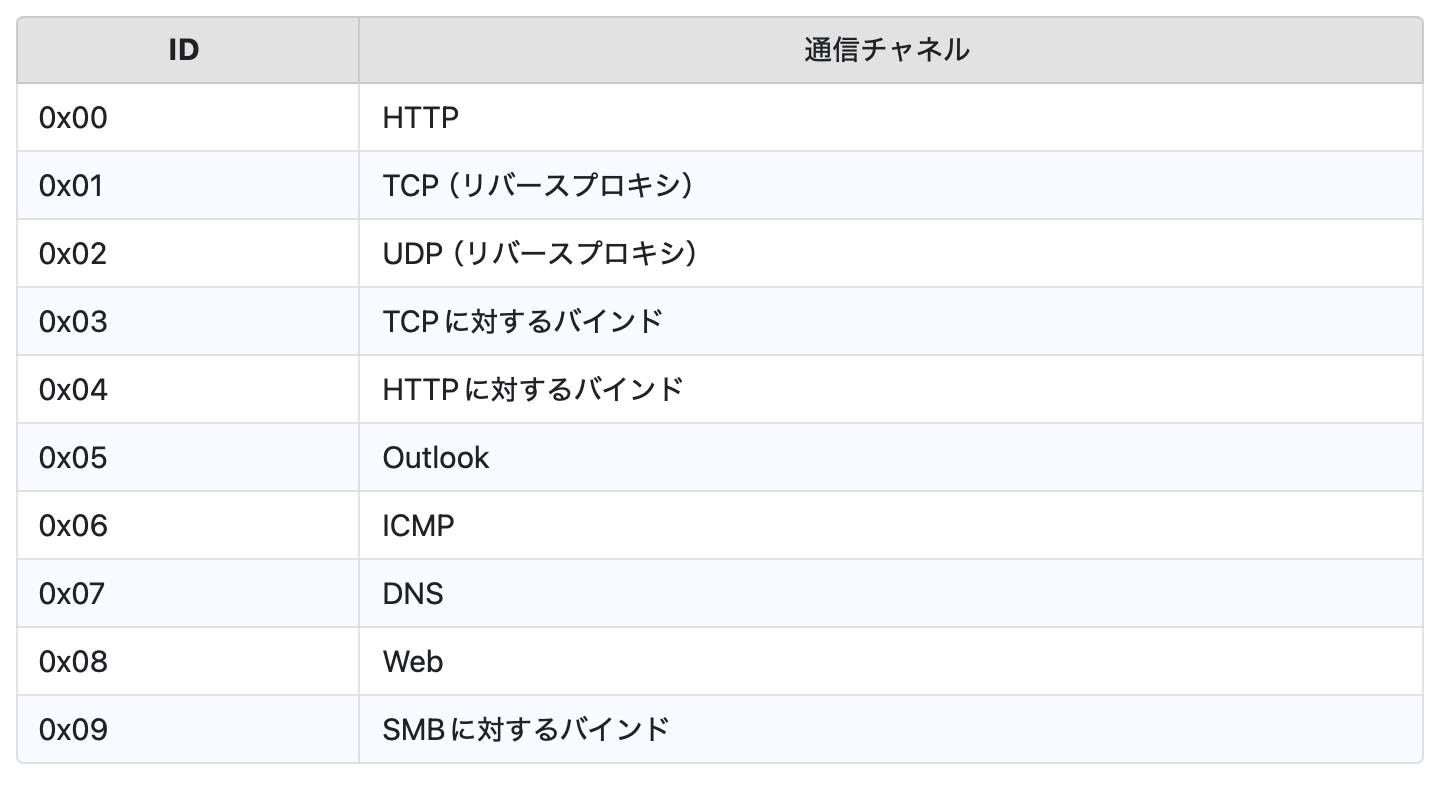The width and height of the screenshot is (1440, 786).
Task: Select the 0x03 ID cell
Action: 73,322
